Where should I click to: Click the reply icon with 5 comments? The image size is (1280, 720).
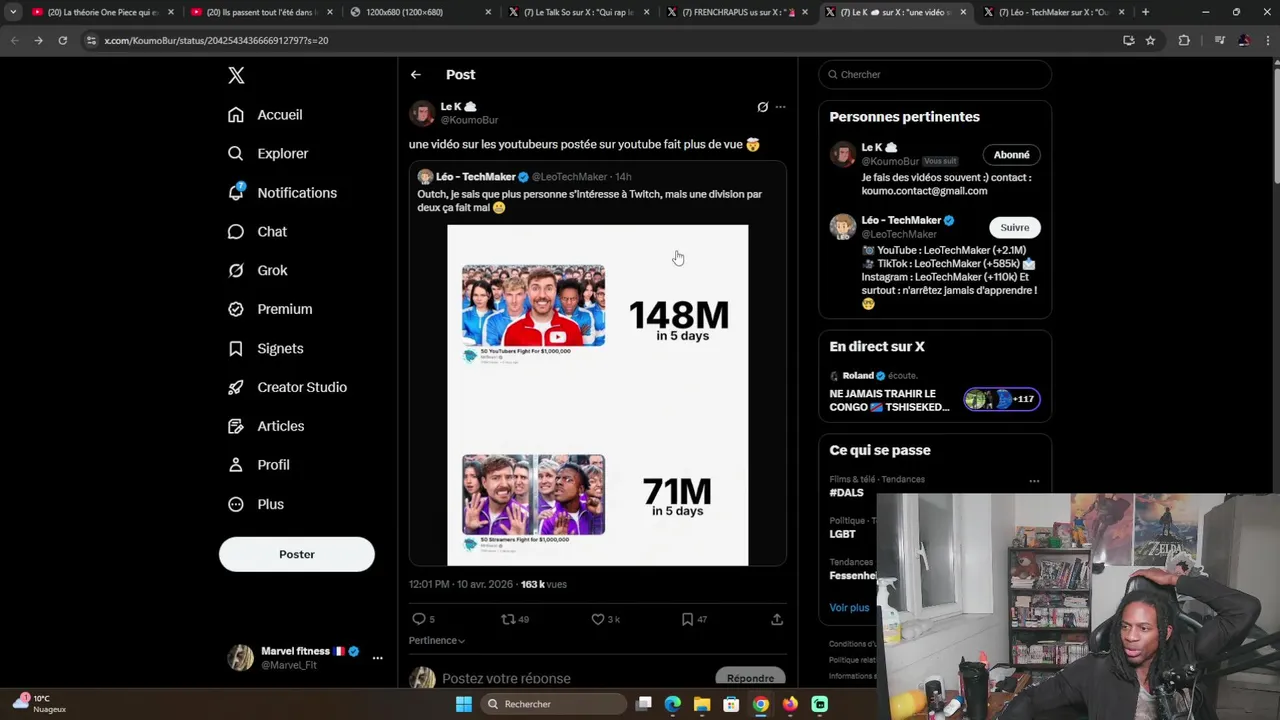(419, 619)
